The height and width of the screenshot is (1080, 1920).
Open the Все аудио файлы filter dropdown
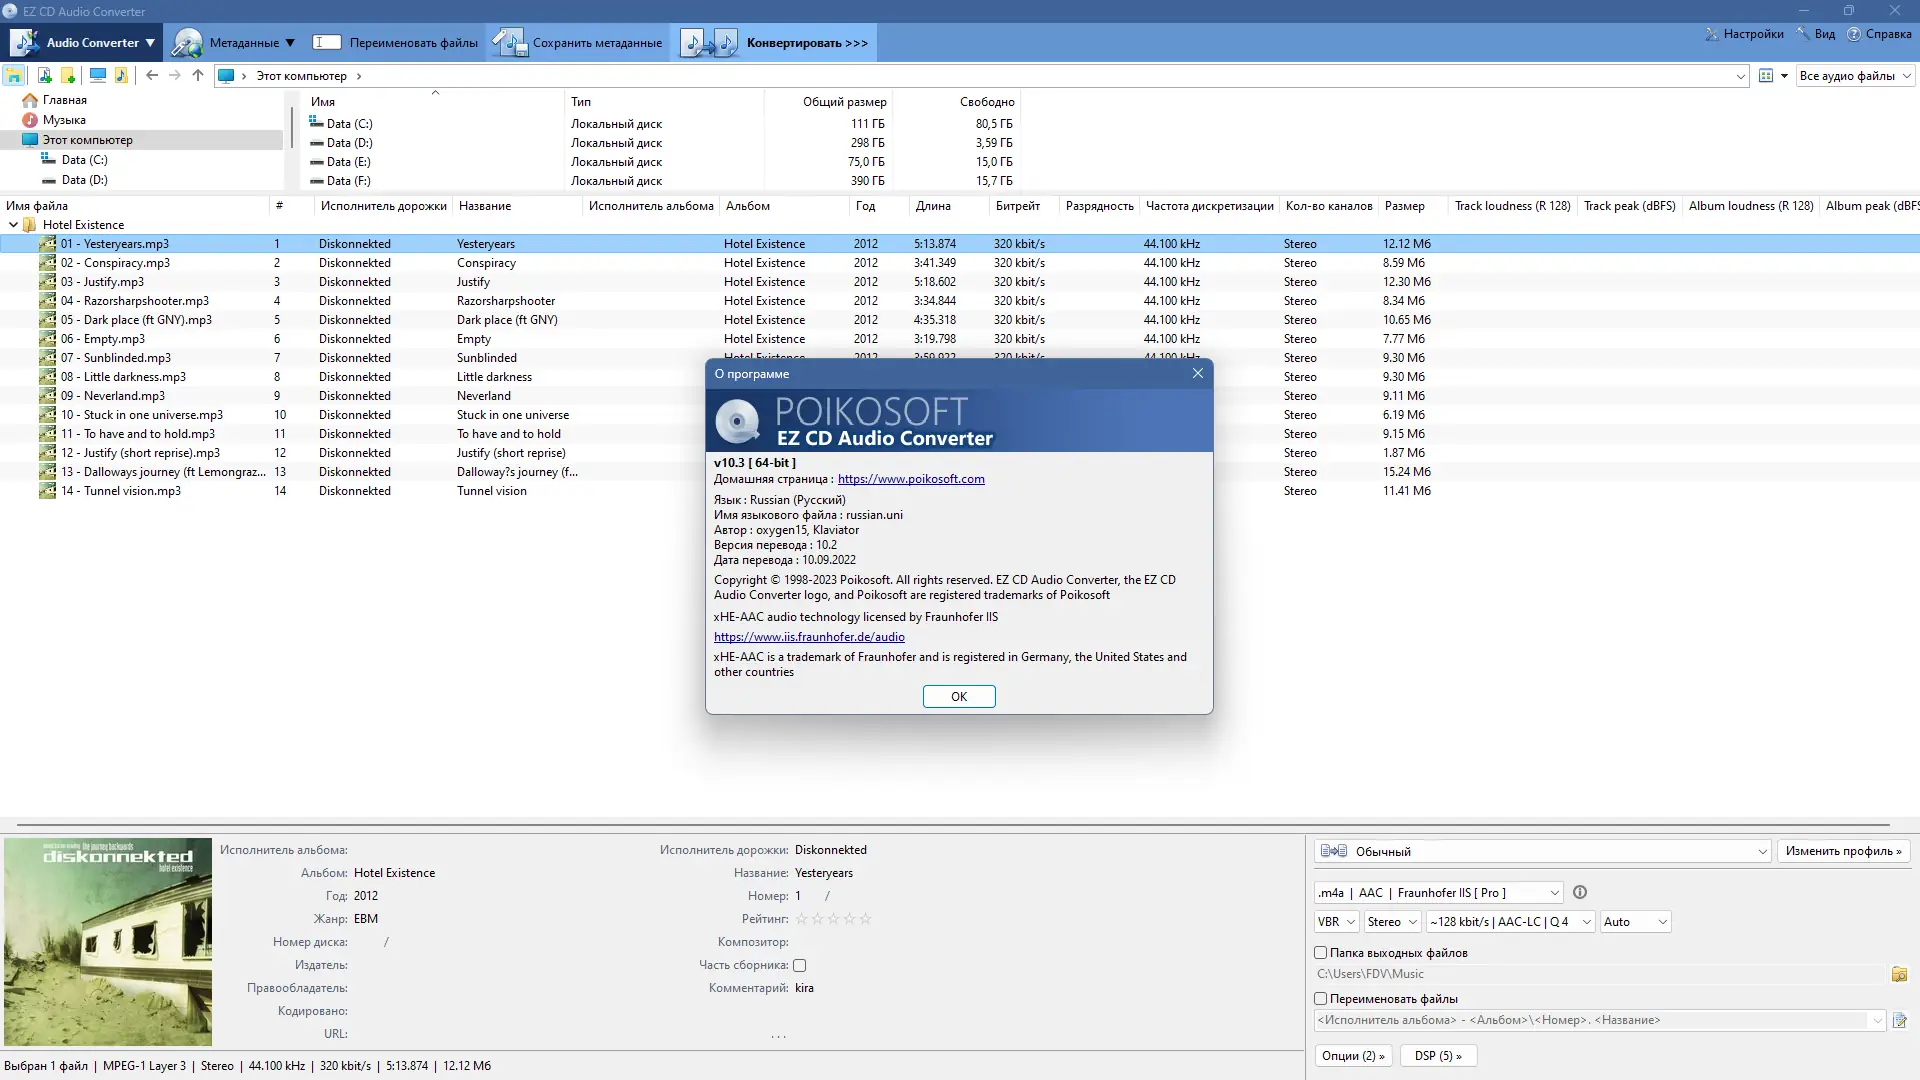1855,75
